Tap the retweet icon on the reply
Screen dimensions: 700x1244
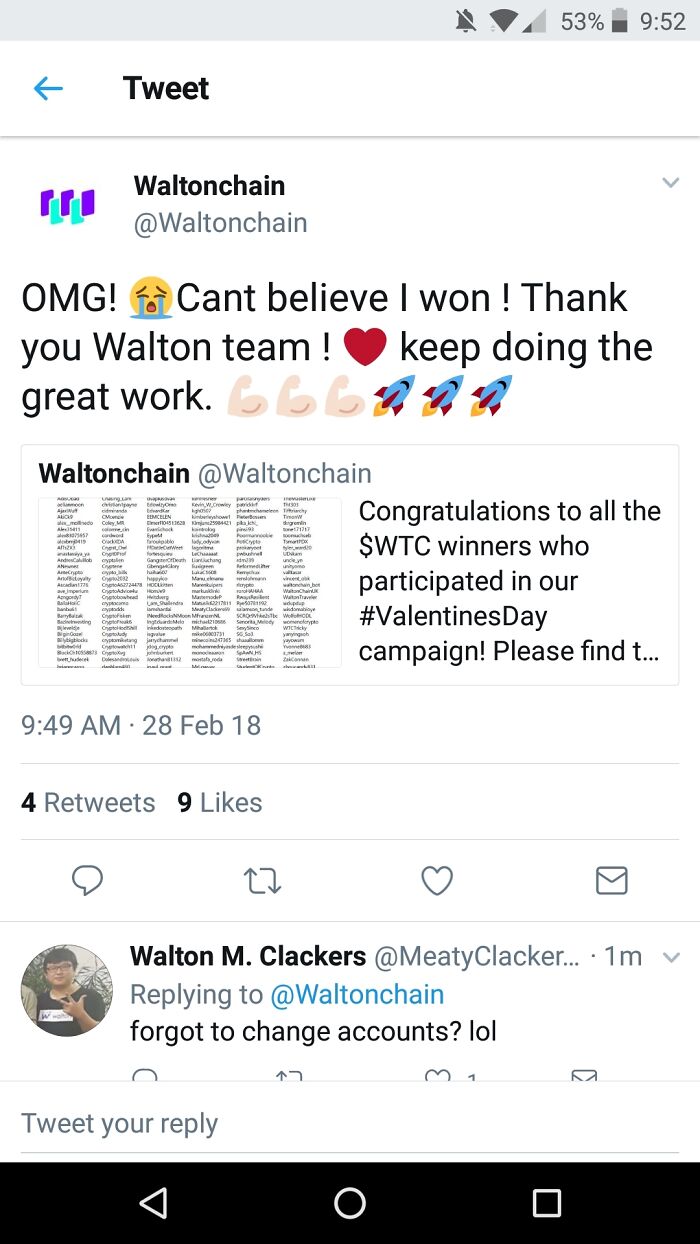pyautogui.click(x=287, y=1078)
